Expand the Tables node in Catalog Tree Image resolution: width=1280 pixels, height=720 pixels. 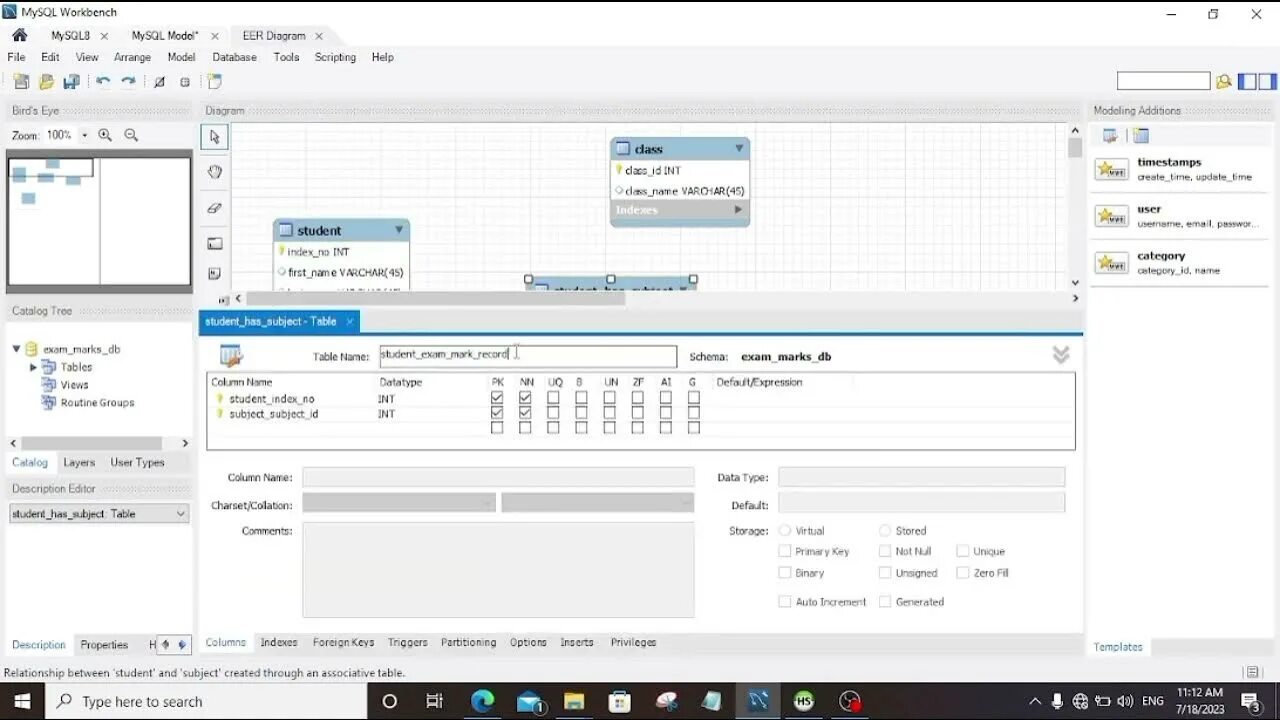point(33,367)
